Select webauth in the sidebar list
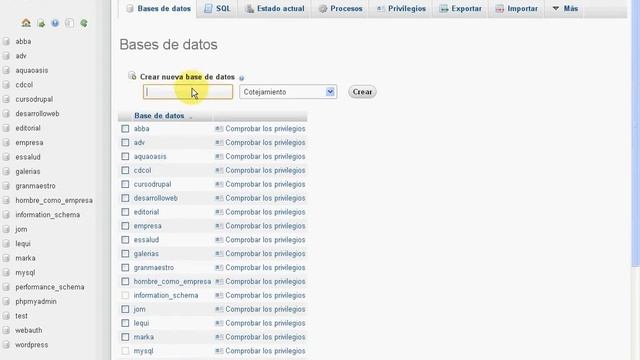 [29, 330]
